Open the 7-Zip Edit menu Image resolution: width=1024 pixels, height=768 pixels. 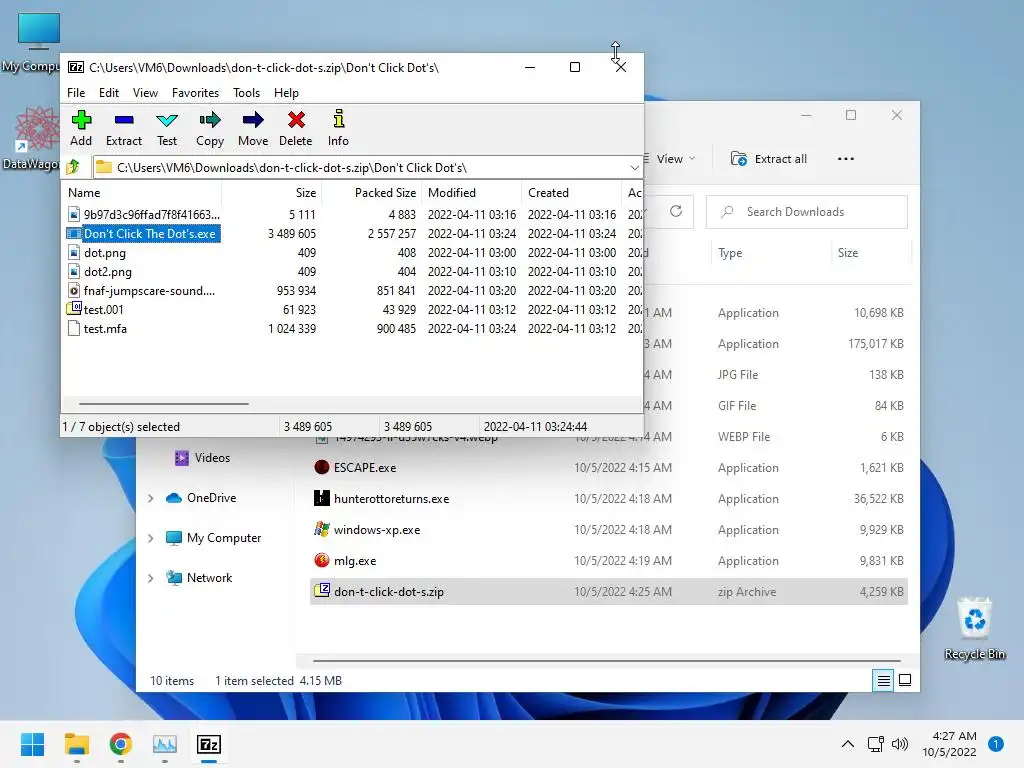point(108,93)
